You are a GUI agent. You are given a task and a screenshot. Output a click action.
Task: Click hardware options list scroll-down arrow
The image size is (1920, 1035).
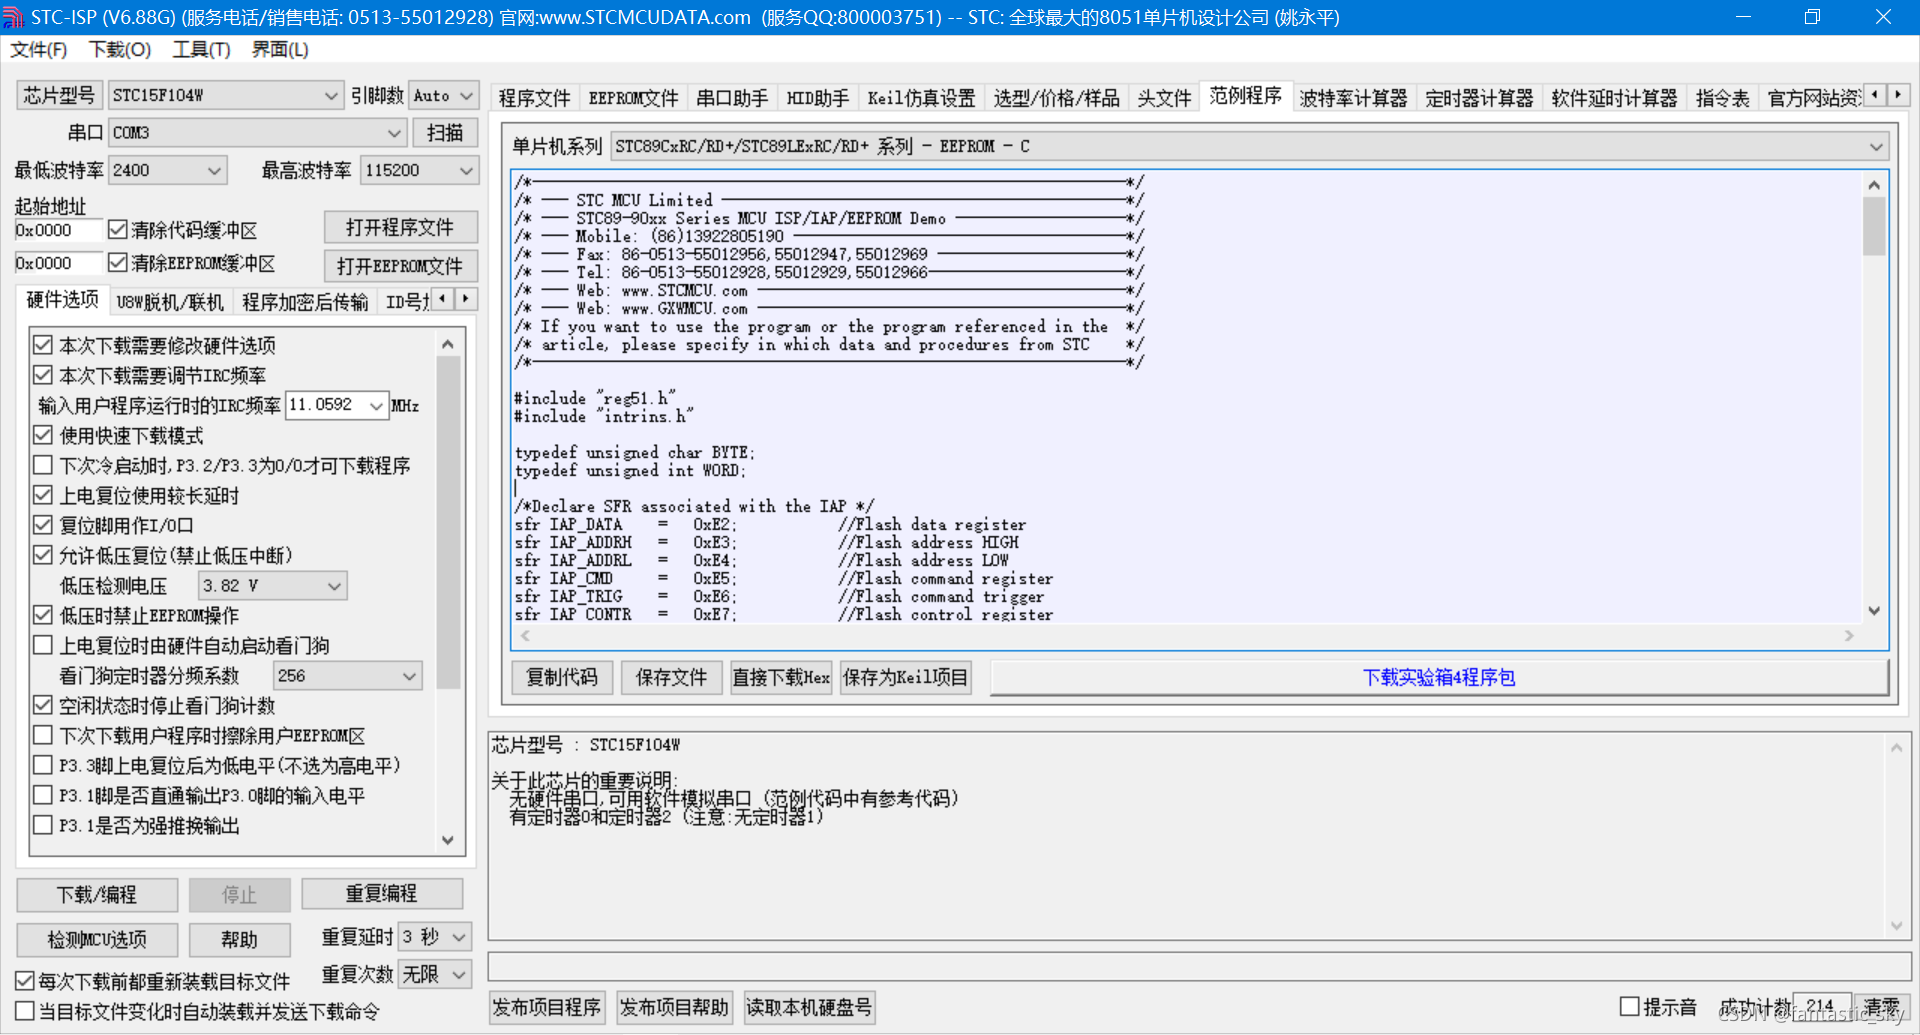448,840
